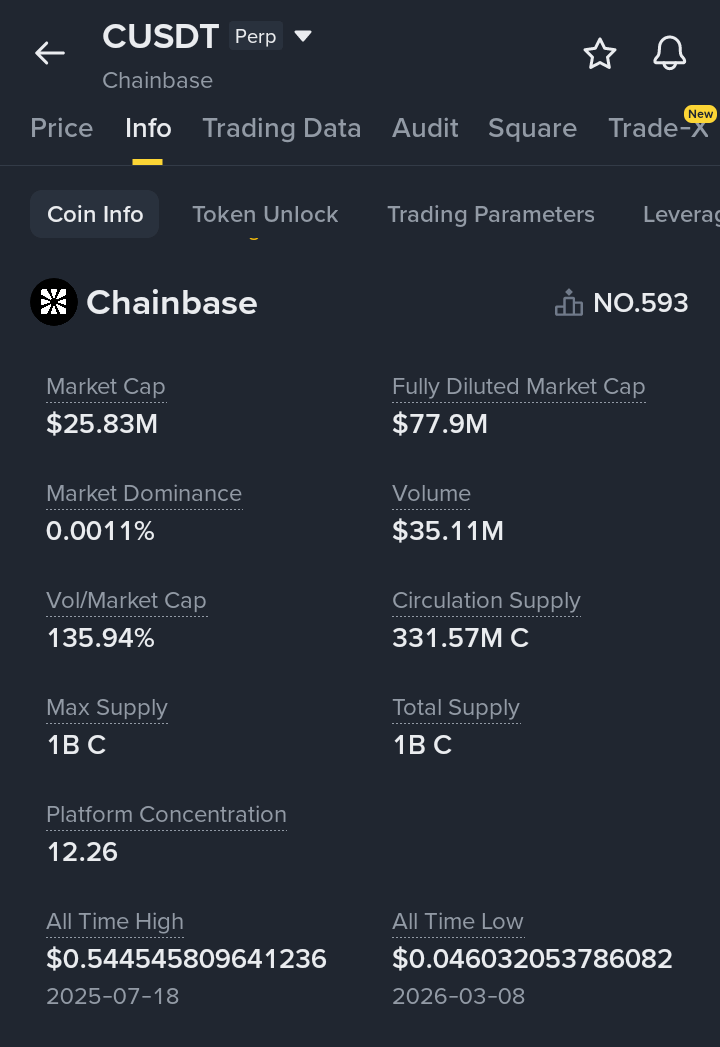Select the Coin Info sub-tab
720x1047 pixels.
click(x=95, y=214)
